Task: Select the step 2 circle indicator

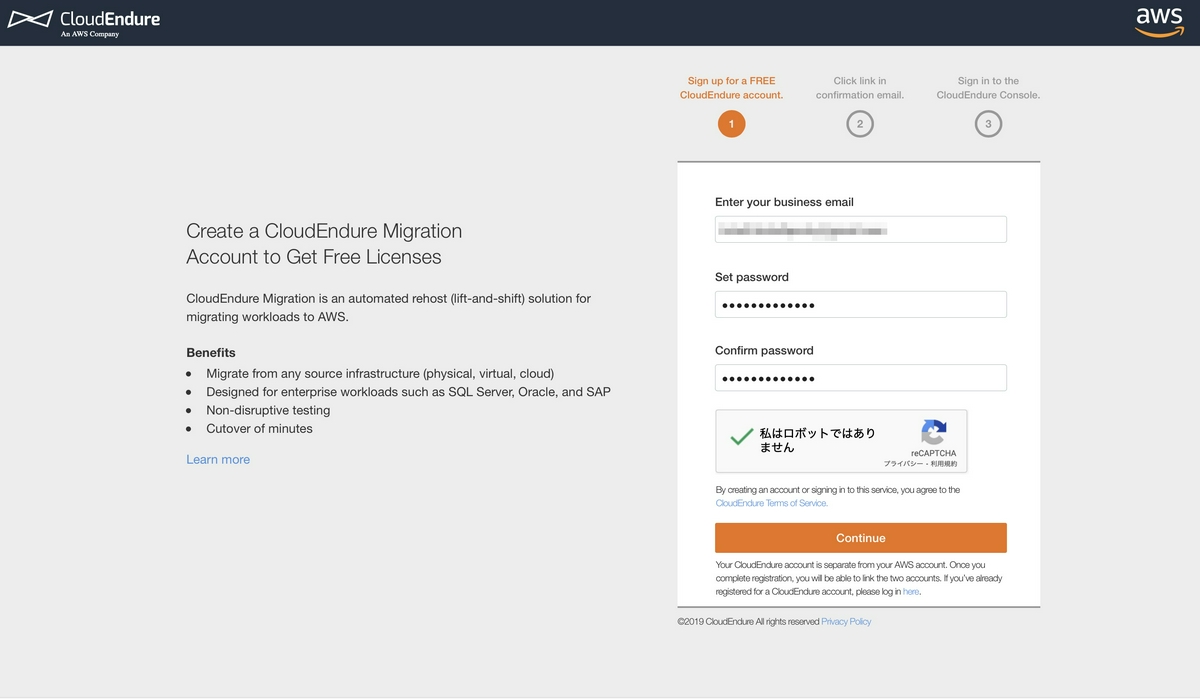Action: tap(859, 124)
